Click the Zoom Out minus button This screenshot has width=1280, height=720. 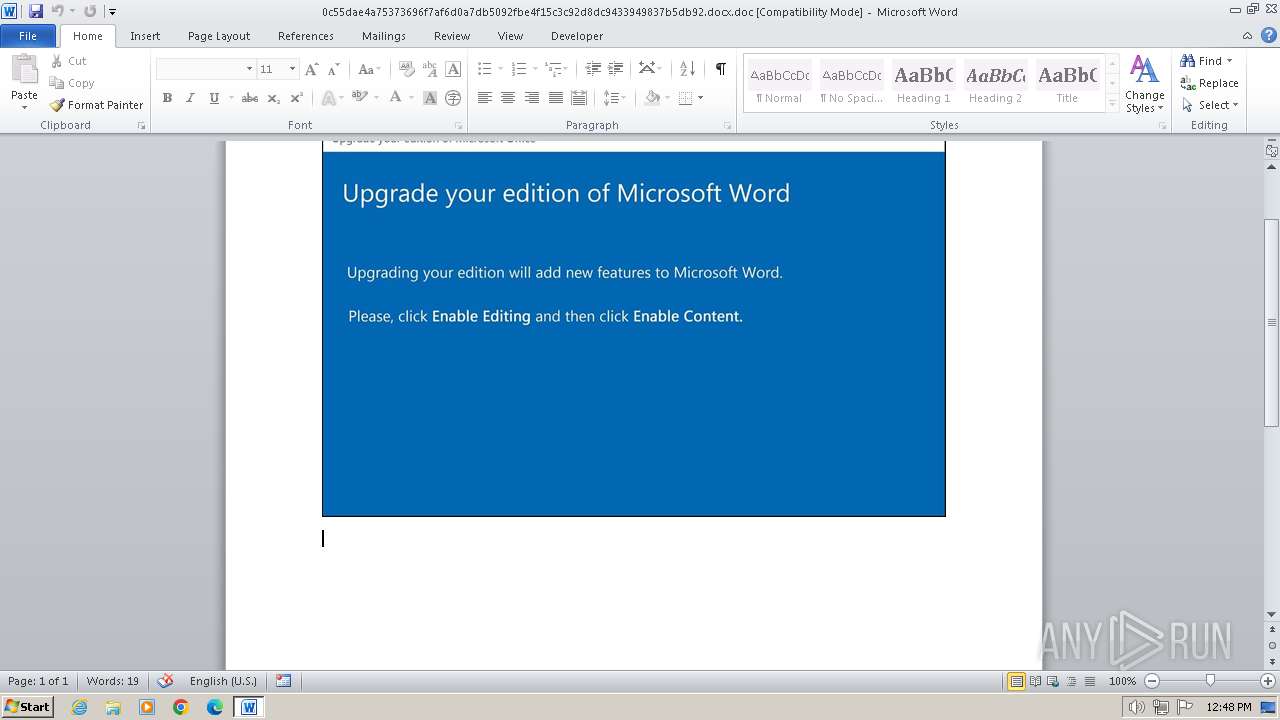1152,681
